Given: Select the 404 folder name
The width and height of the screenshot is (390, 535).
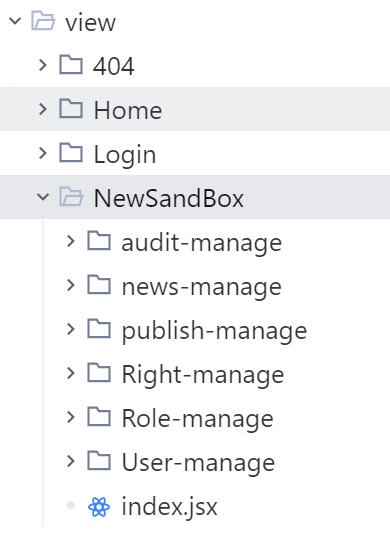Looking at the screenshot, I should [x=114, y=66].
